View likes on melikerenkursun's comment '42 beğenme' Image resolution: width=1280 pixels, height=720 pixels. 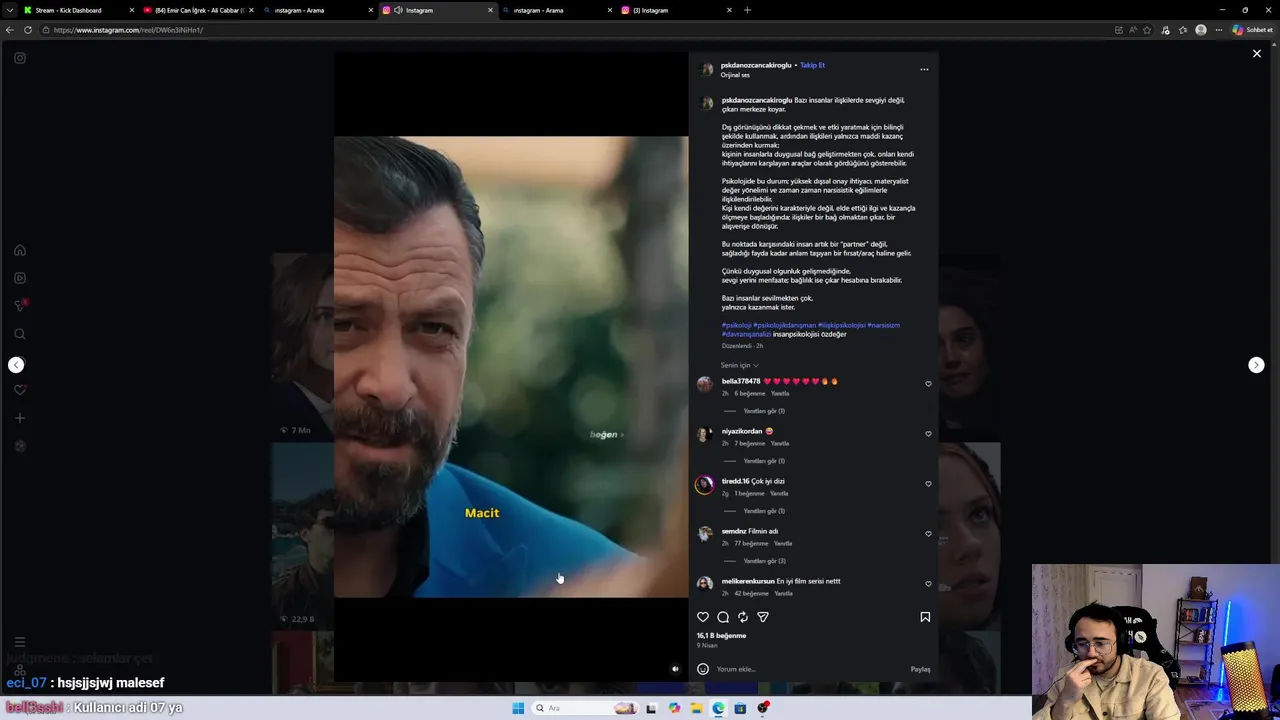pyautogui.click(x=751, y=593)
